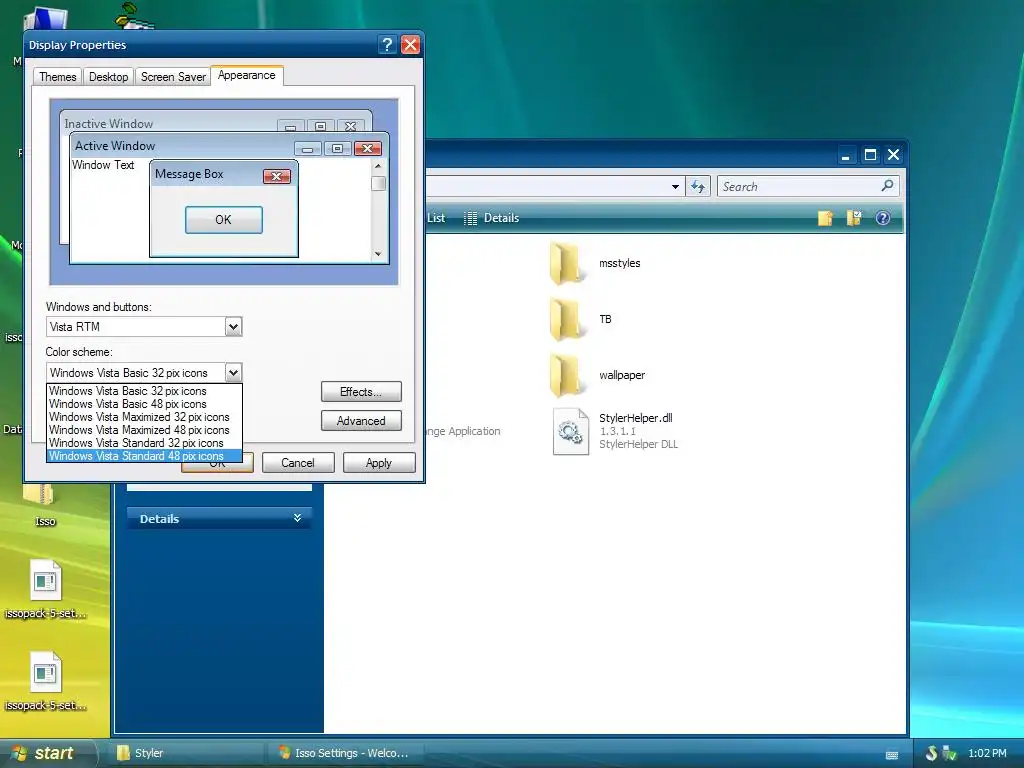This screenshot has height=768, width=1024.
Task: Click preview window scrollbar up arrow
Action: (378, 167)
